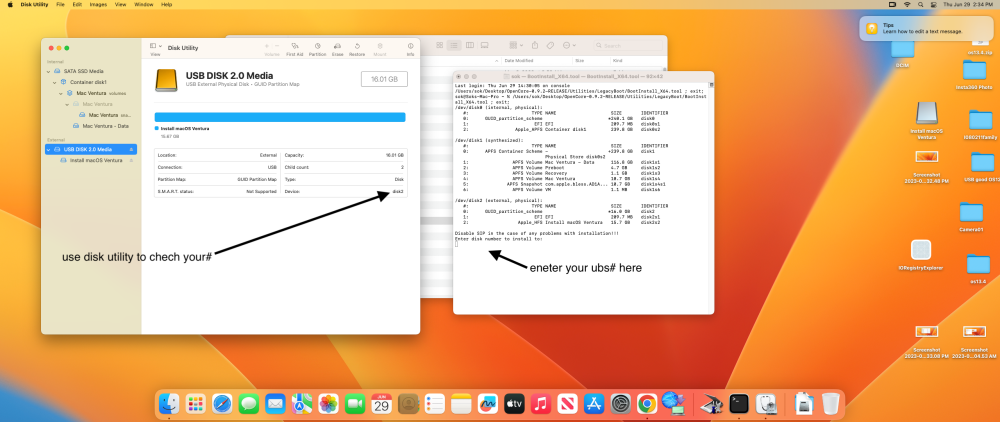Open the Window menu

143,4
